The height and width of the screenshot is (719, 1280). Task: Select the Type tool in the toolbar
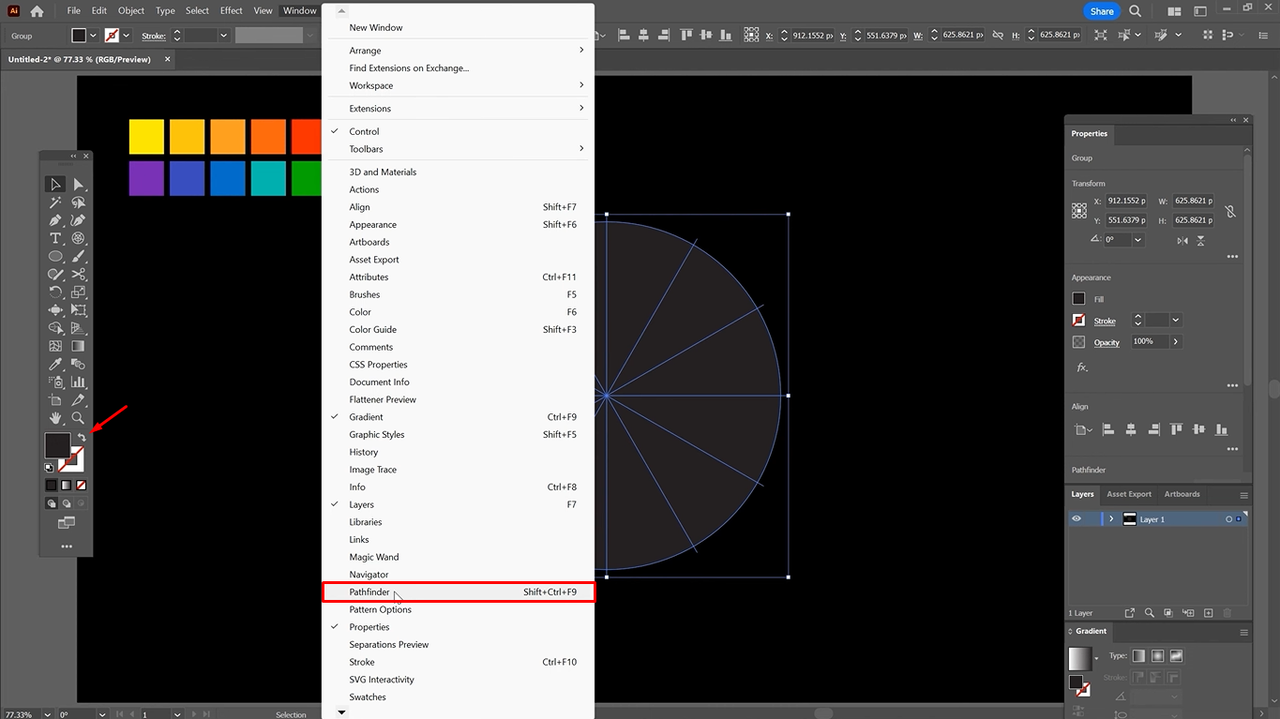[56, 238]
